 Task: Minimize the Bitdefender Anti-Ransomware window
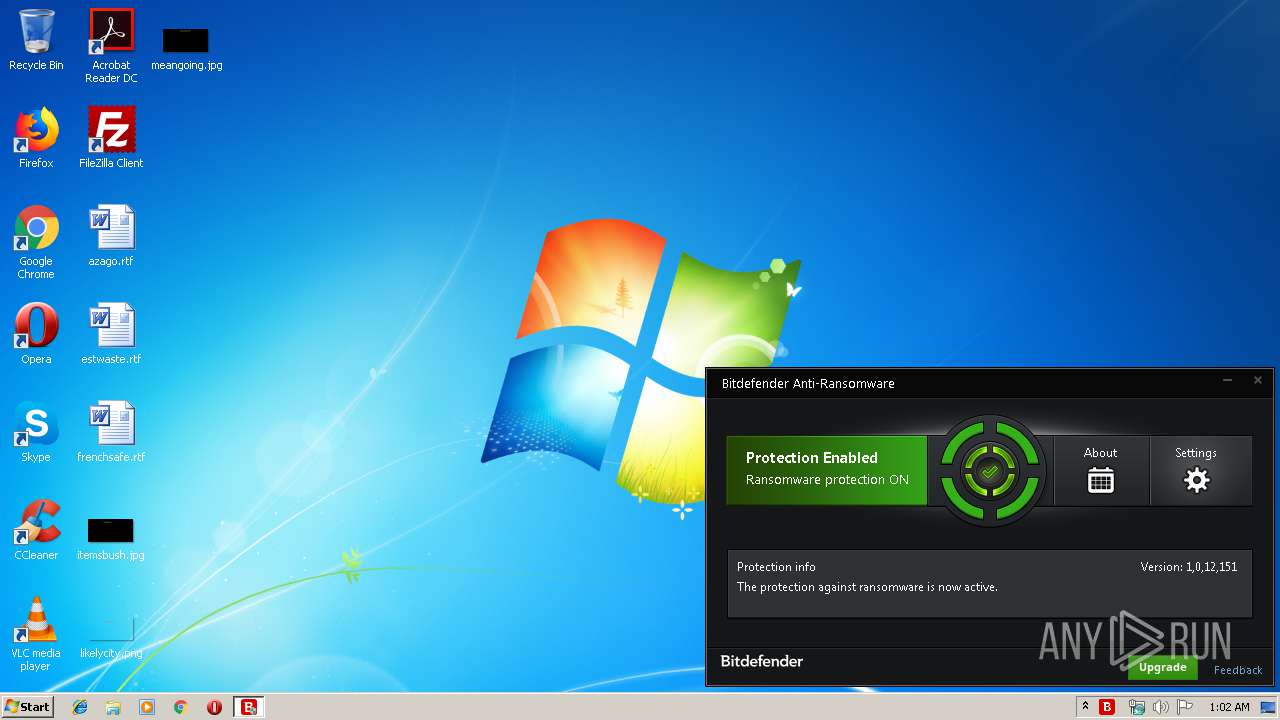coord(1228,380)
